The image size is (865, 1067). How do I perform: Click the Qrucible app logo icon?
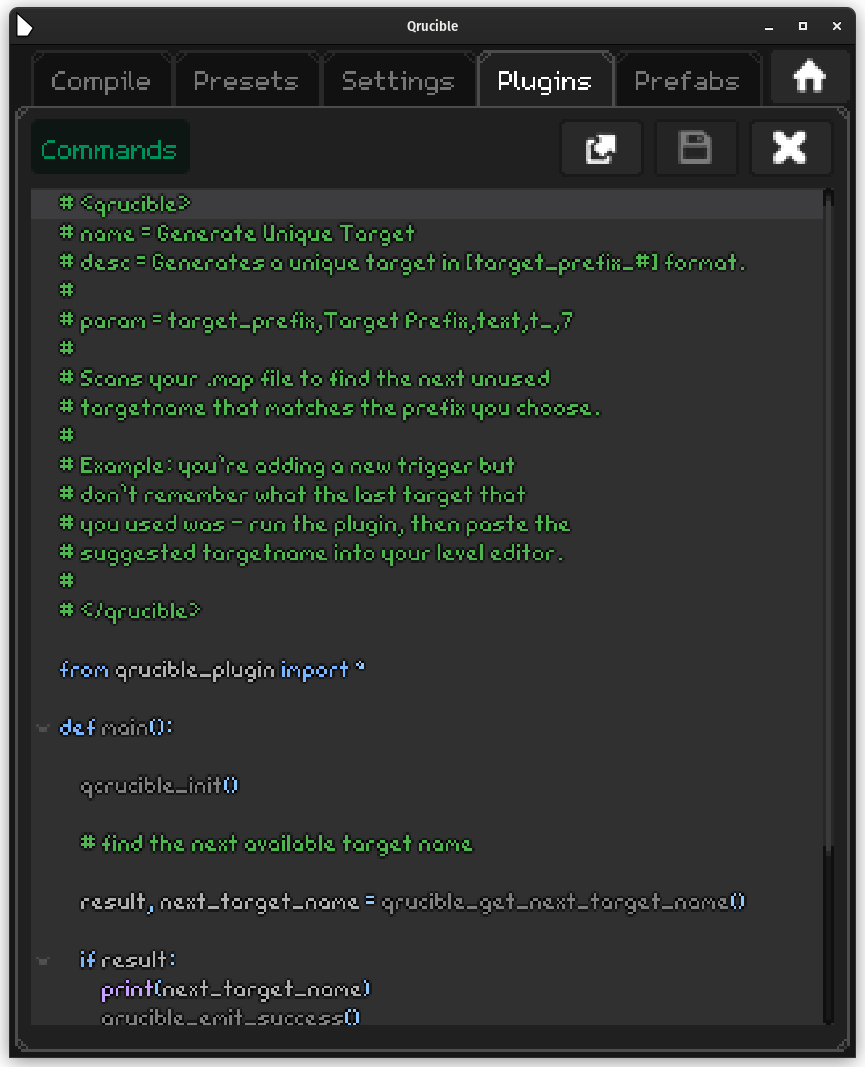[24, 26]
